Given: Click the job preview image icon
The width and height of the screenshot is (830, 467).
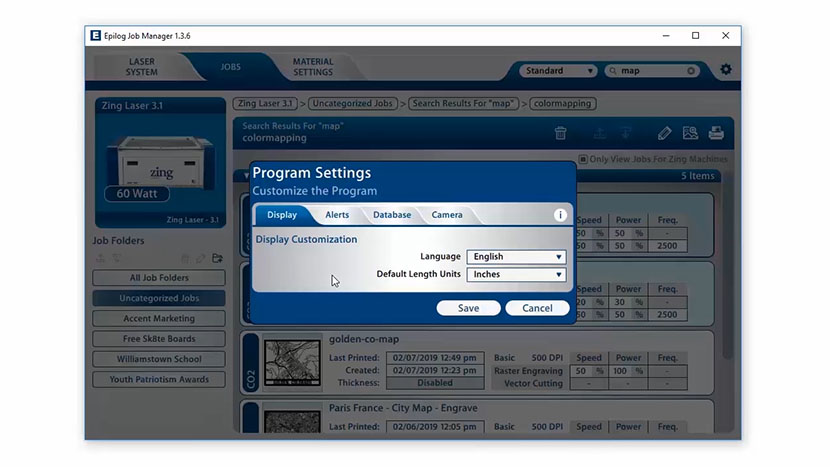Looking at the screenshot, I should click(x=690, y=133).
